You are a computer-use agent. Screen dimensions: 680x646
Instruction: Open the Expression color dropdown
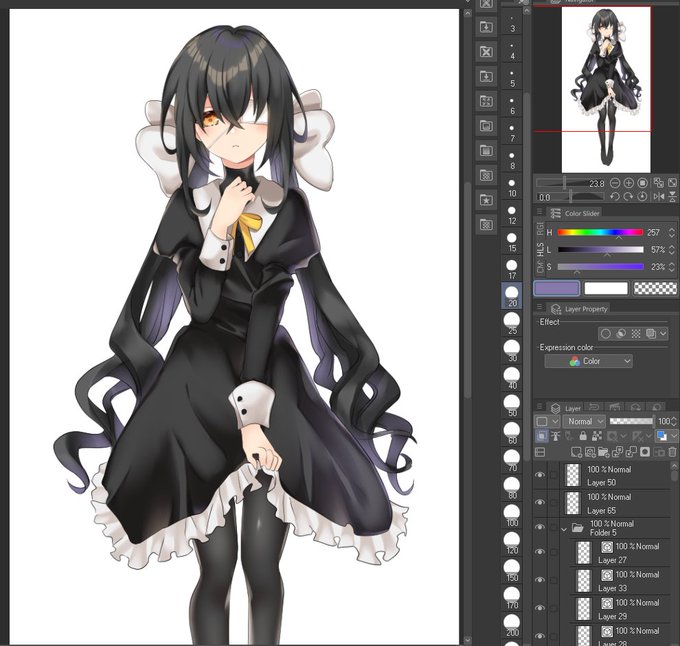588,361
